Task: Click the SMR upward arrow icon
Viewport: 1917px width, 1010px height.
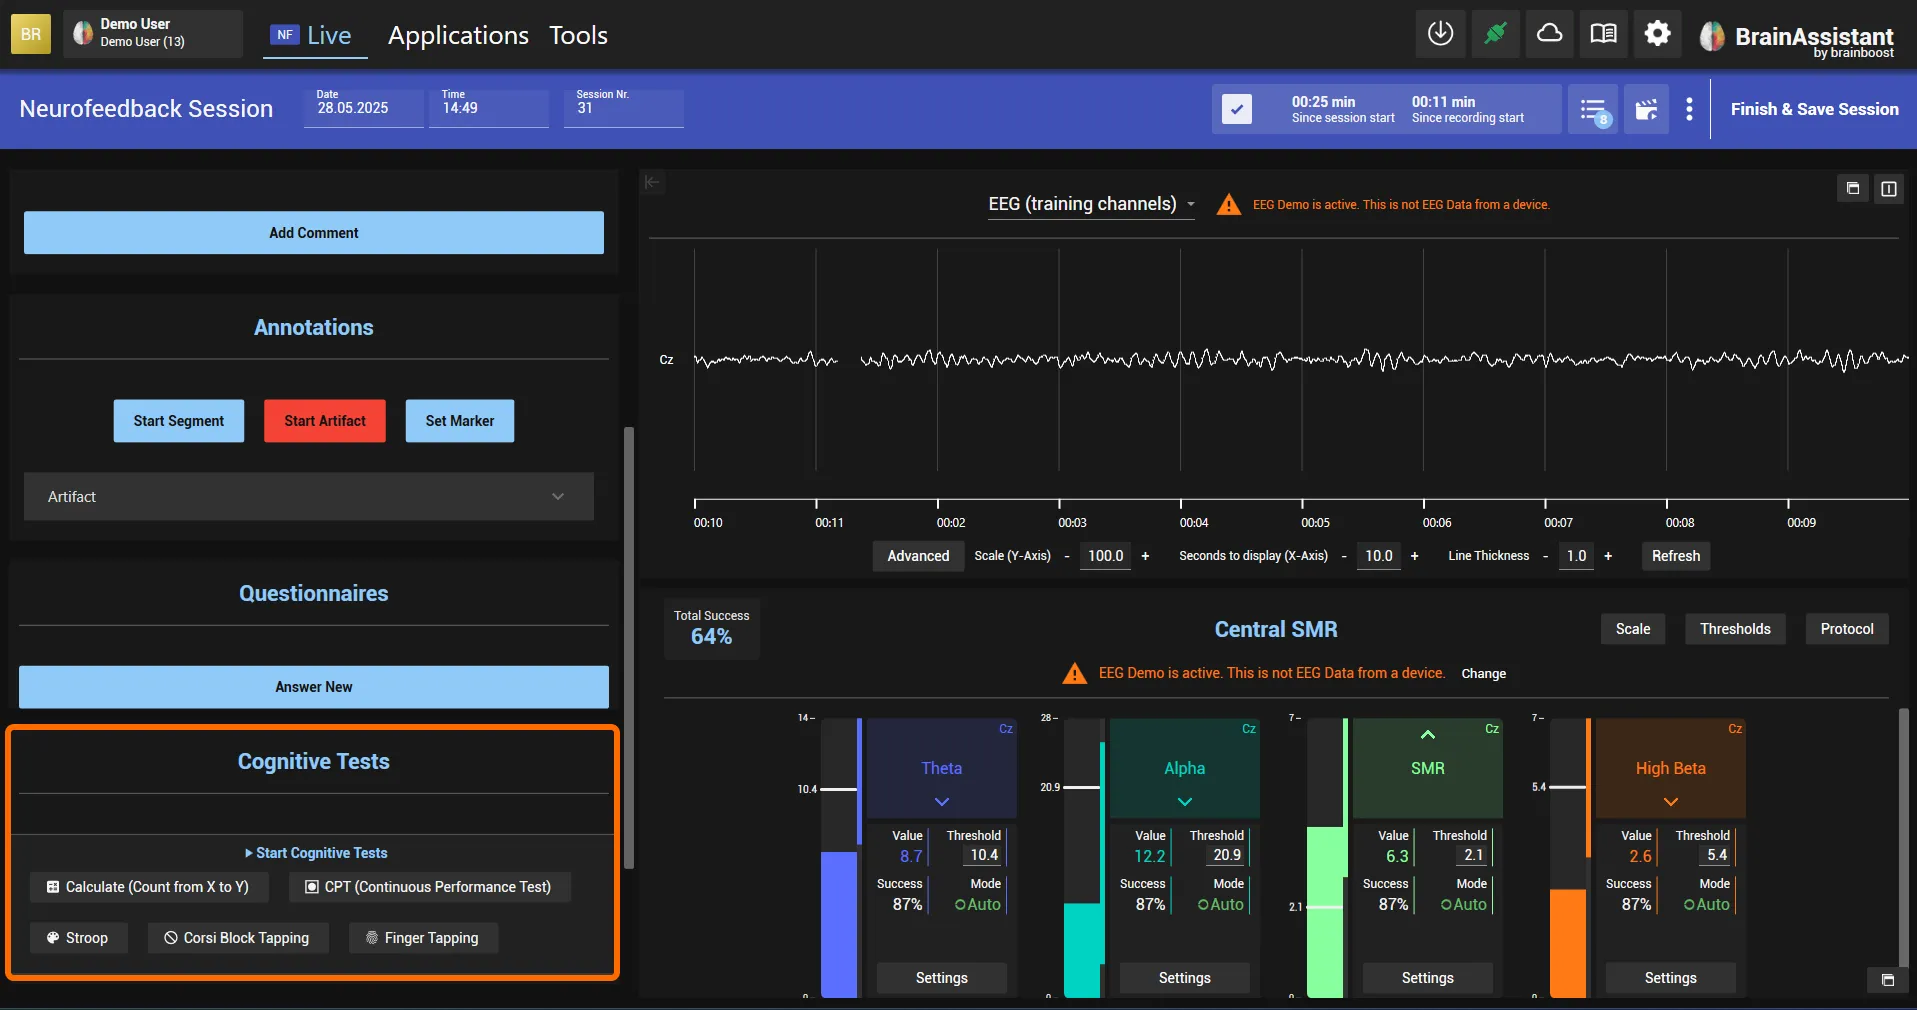Action: [1428, 735]
